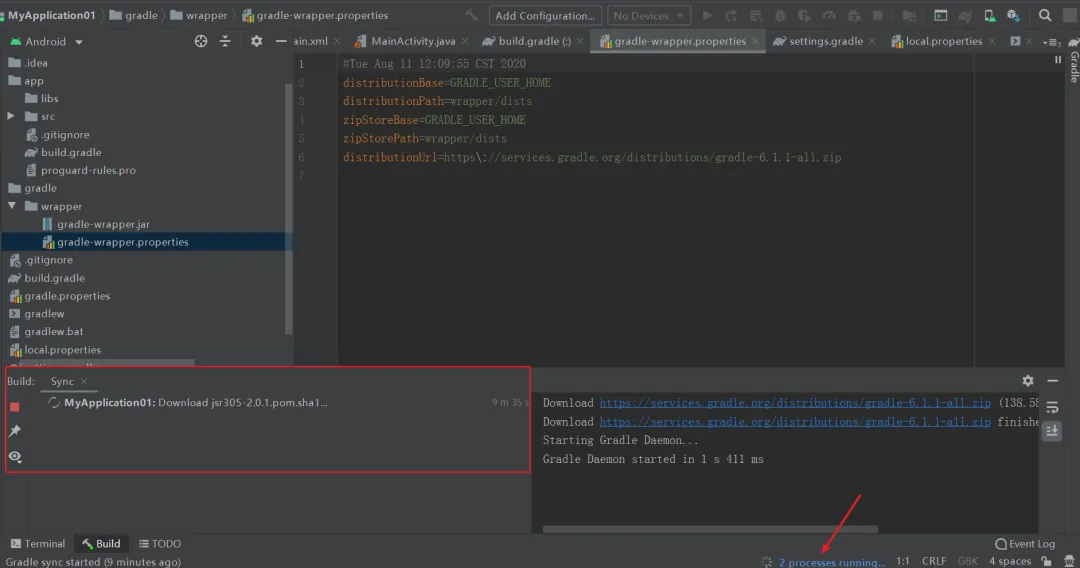Pin the Build Sync tab
Image resolution: width=1080 pixels, height=568 pixels.
click(x=14, y=431)
